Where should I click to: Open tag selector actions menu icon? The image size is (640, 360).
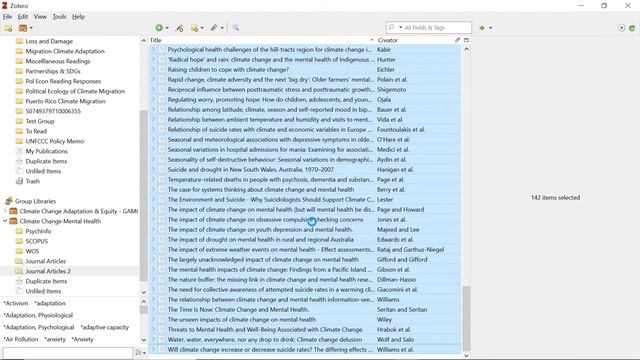click(140, 353)
